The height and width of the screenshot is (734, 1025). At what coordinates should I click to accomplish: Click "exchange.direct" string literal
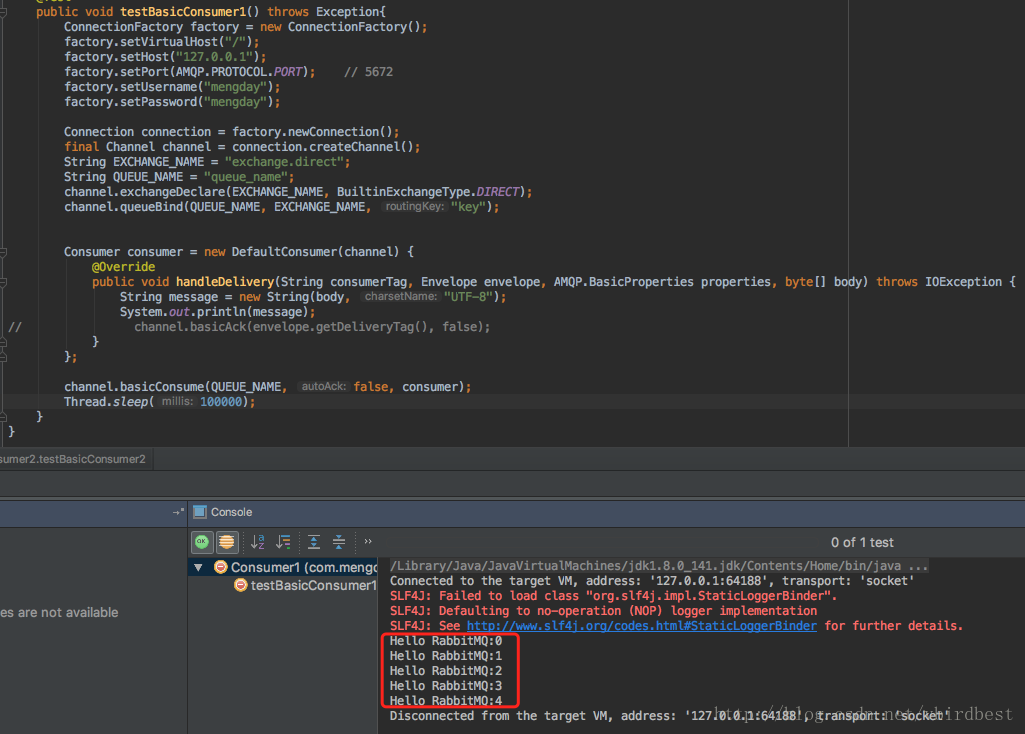[284, 162]
